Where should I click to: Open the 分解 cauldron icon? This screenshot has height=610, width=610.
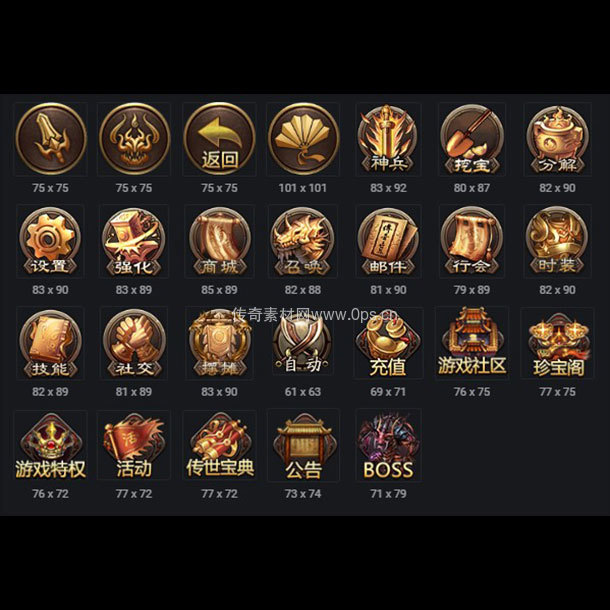pyautogui.click(x=557, y=139)
